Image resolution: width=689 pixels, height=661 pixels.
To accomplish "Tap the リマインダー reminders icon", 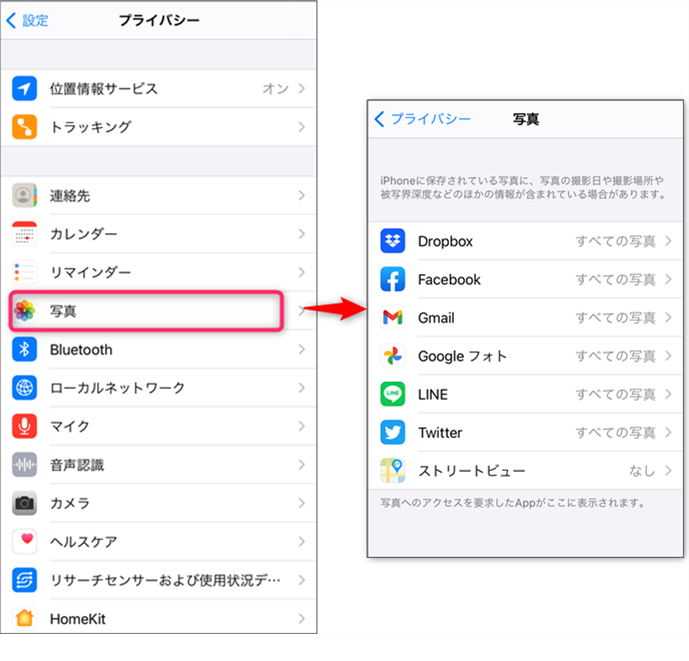I will tap(24, 272).
